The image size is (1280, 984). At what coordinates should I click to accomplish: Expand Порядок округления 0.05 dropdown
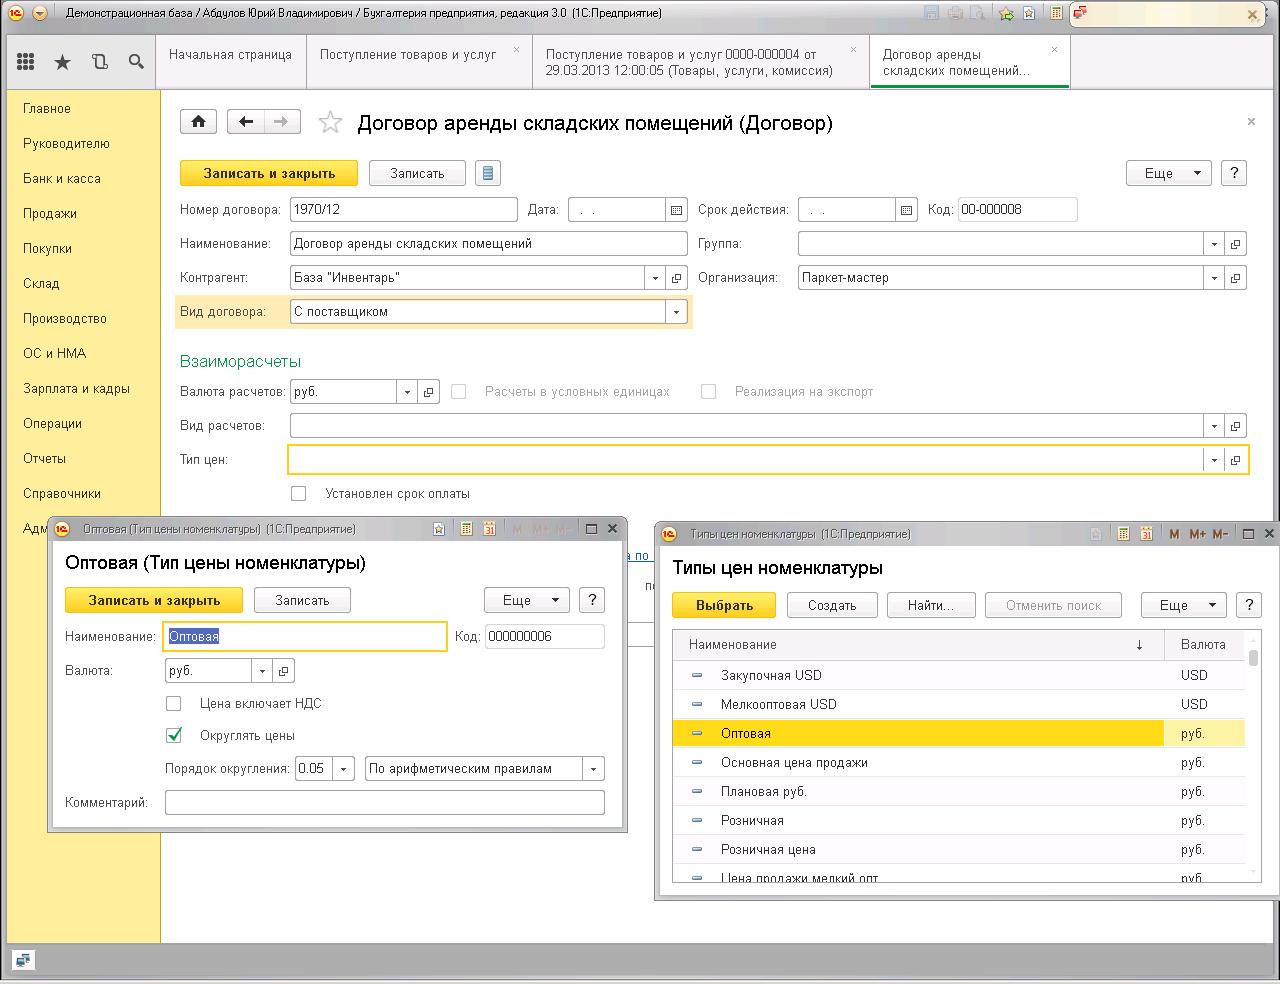point(344,769)
